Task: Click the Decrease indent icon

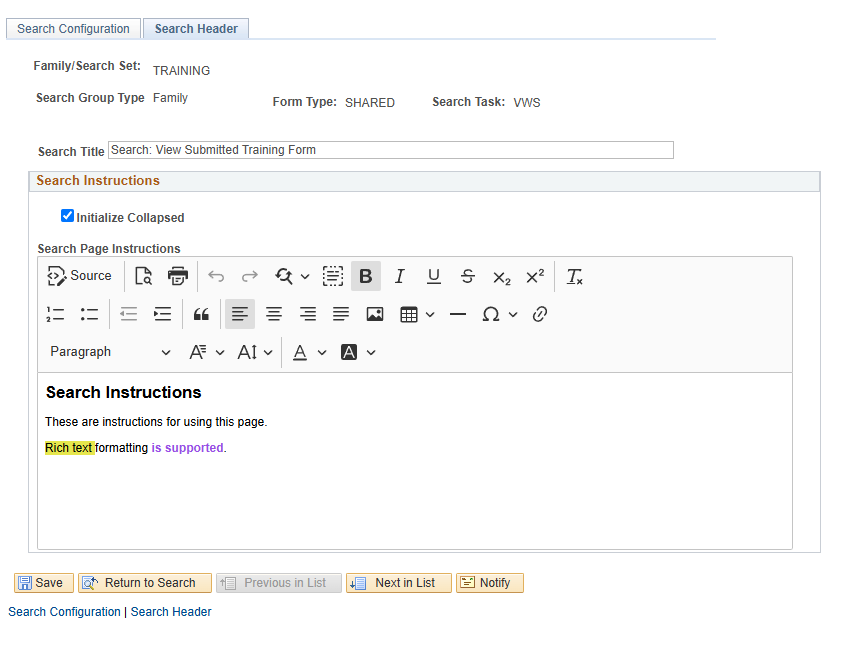Action: (x=129, y=314)
